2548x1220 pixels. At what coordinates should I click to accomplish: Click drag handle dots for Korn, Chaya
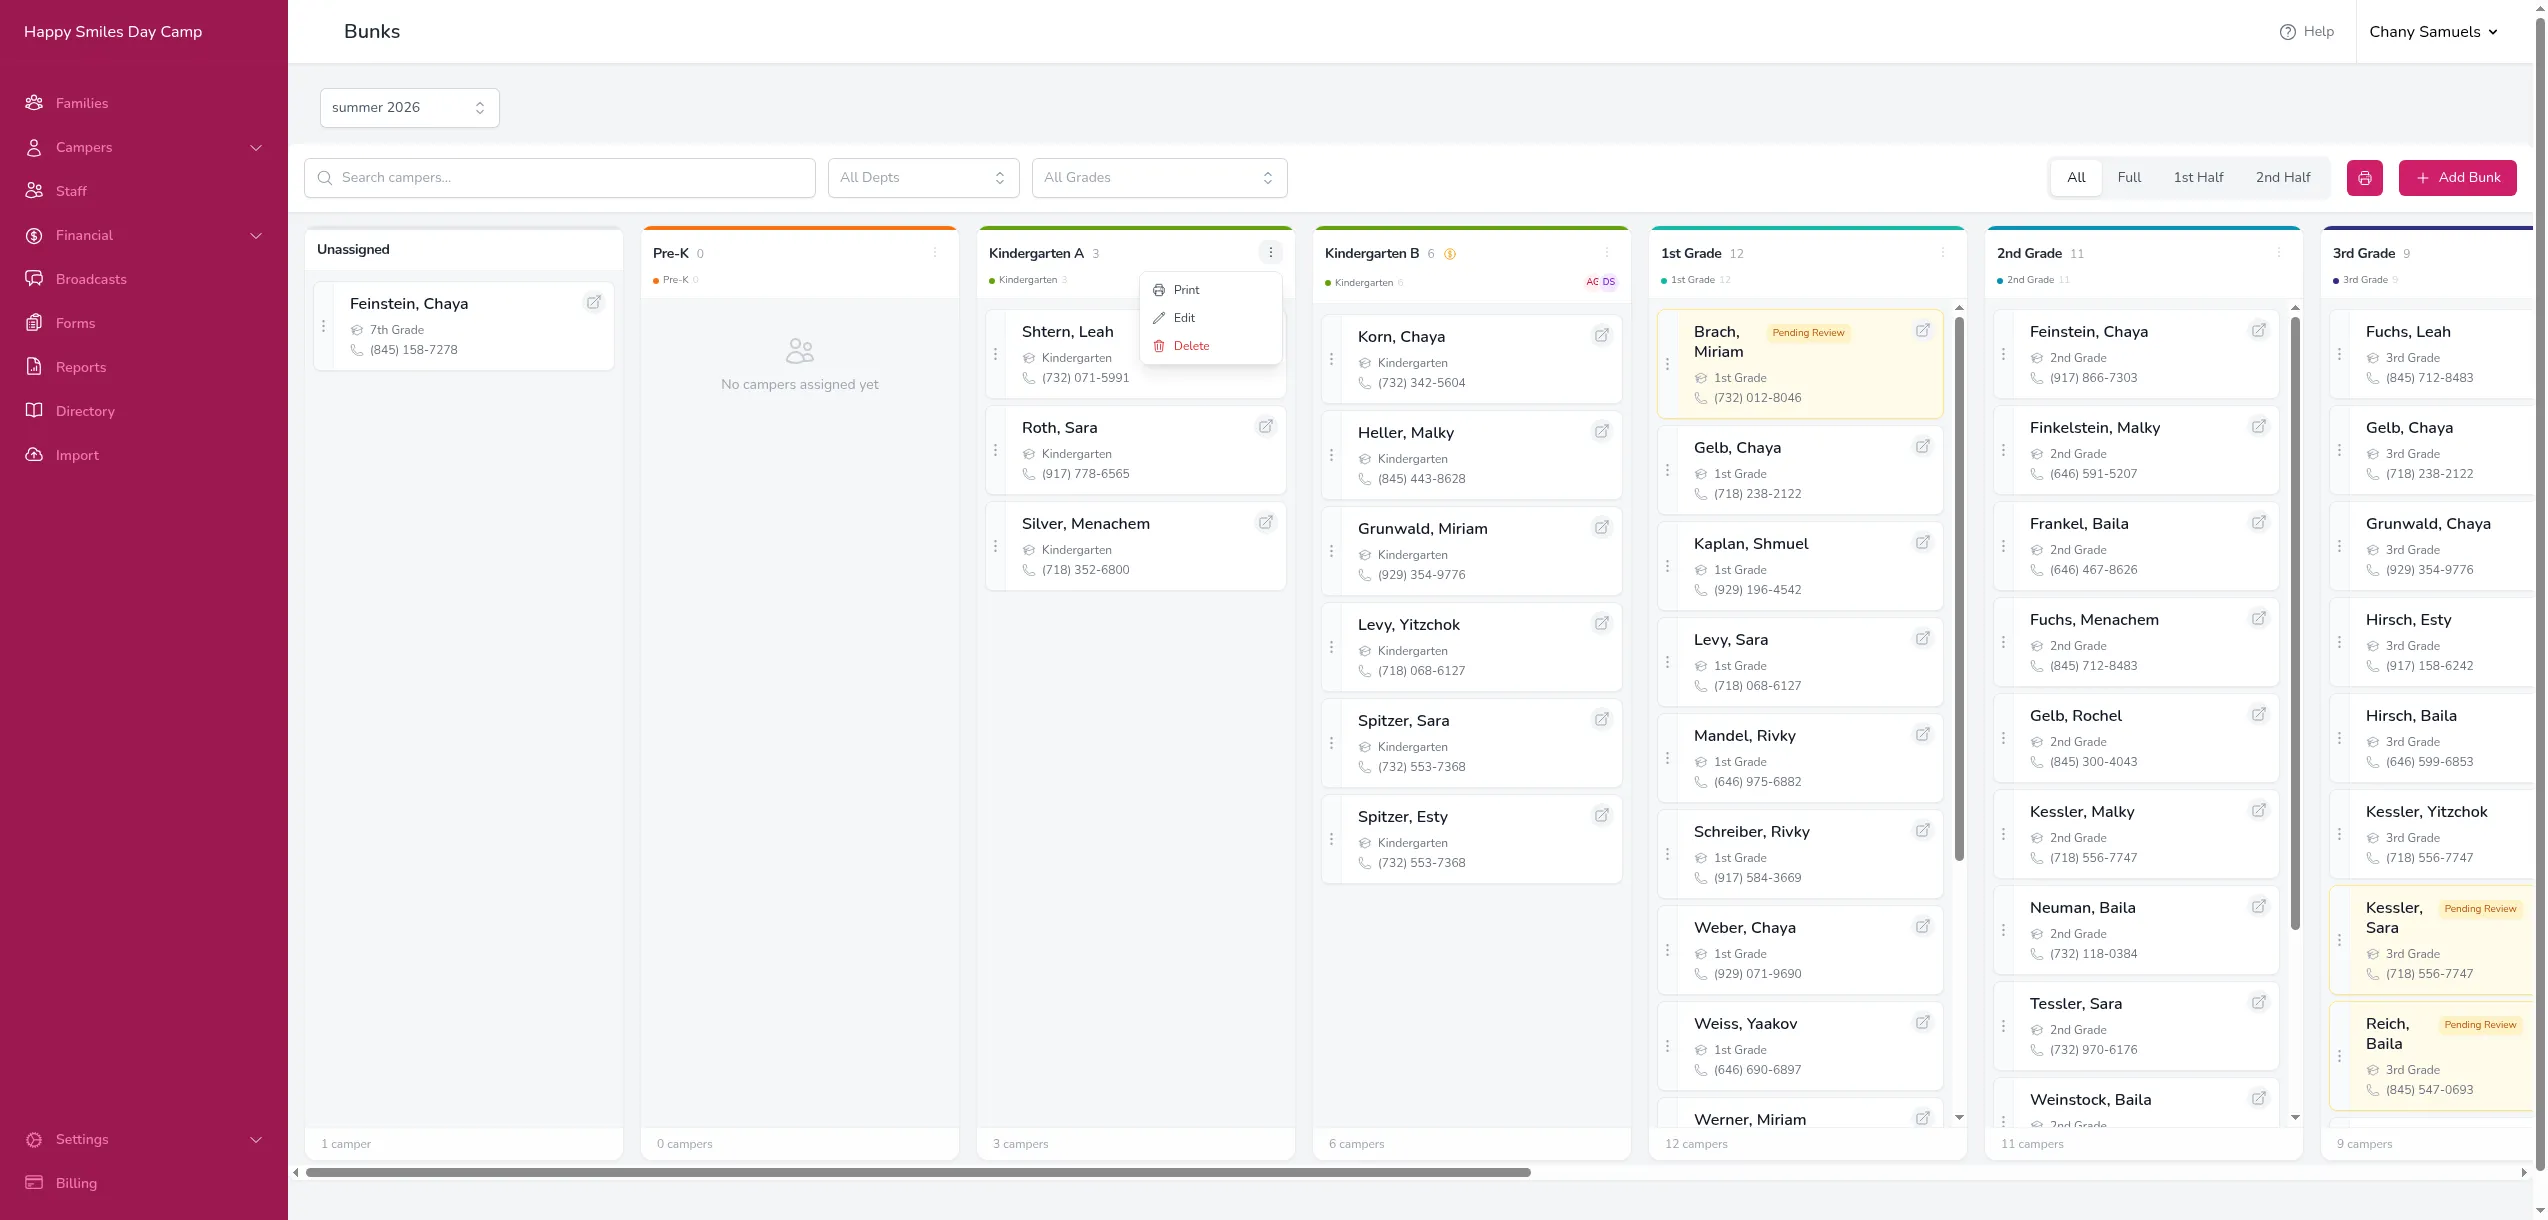pyautogui.click(x=1331, y=359)
